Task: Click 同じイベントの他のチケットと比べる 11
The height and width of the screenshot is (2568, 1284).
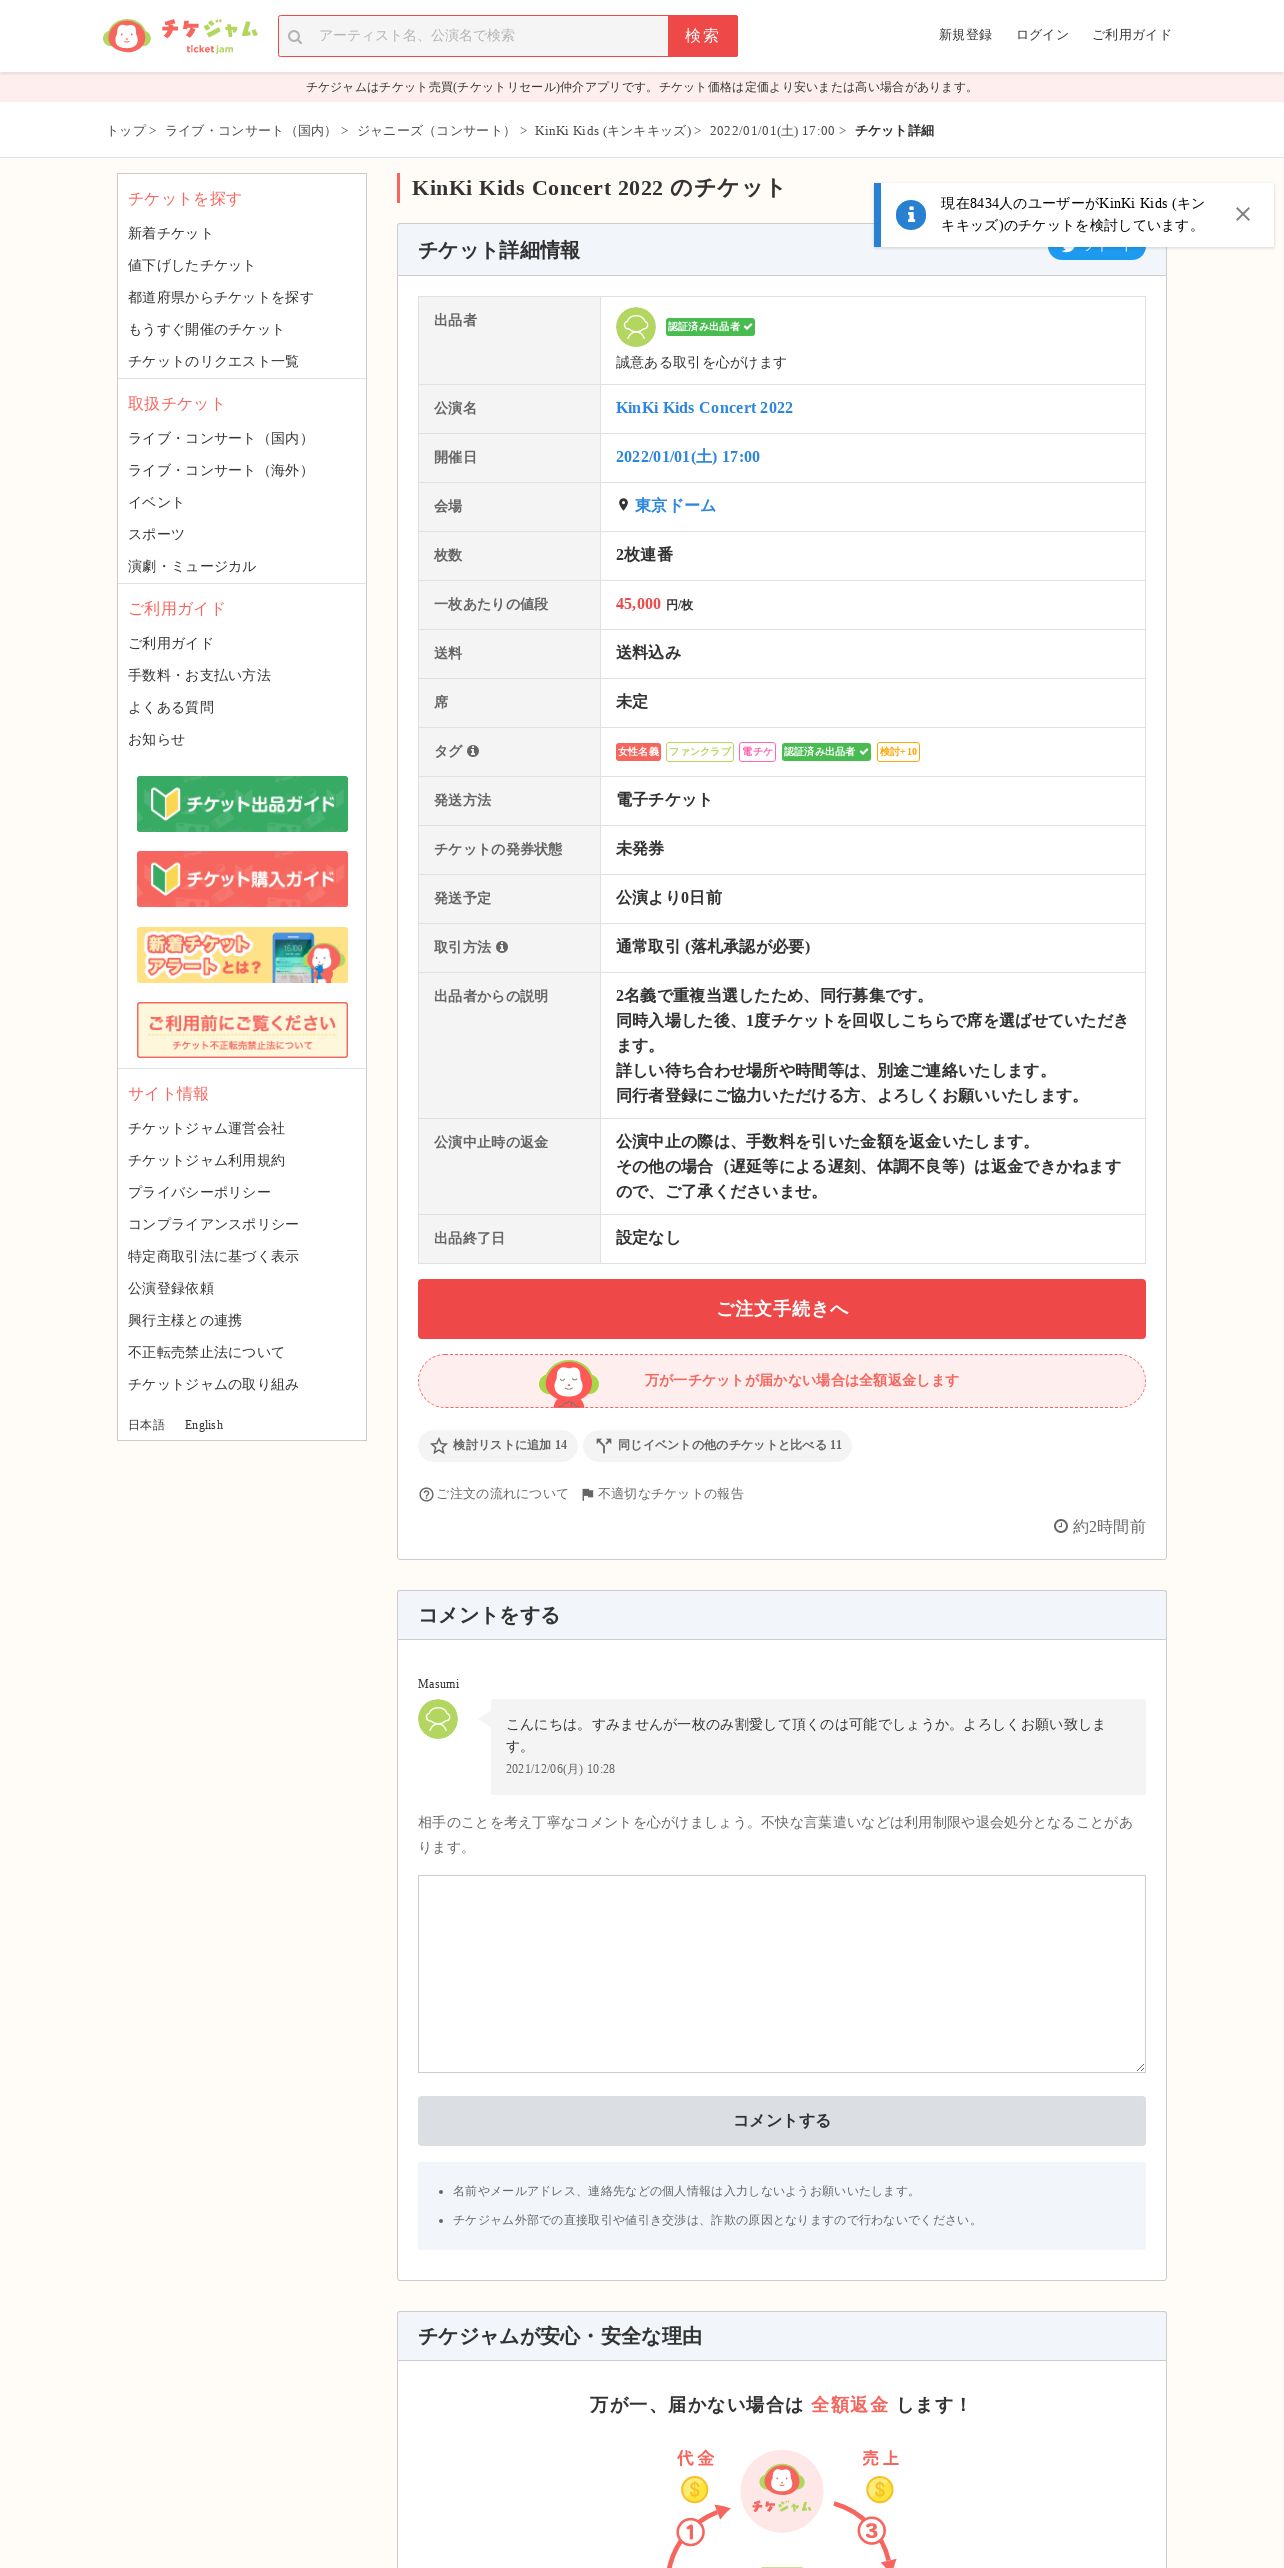Action: point(718,1445)
